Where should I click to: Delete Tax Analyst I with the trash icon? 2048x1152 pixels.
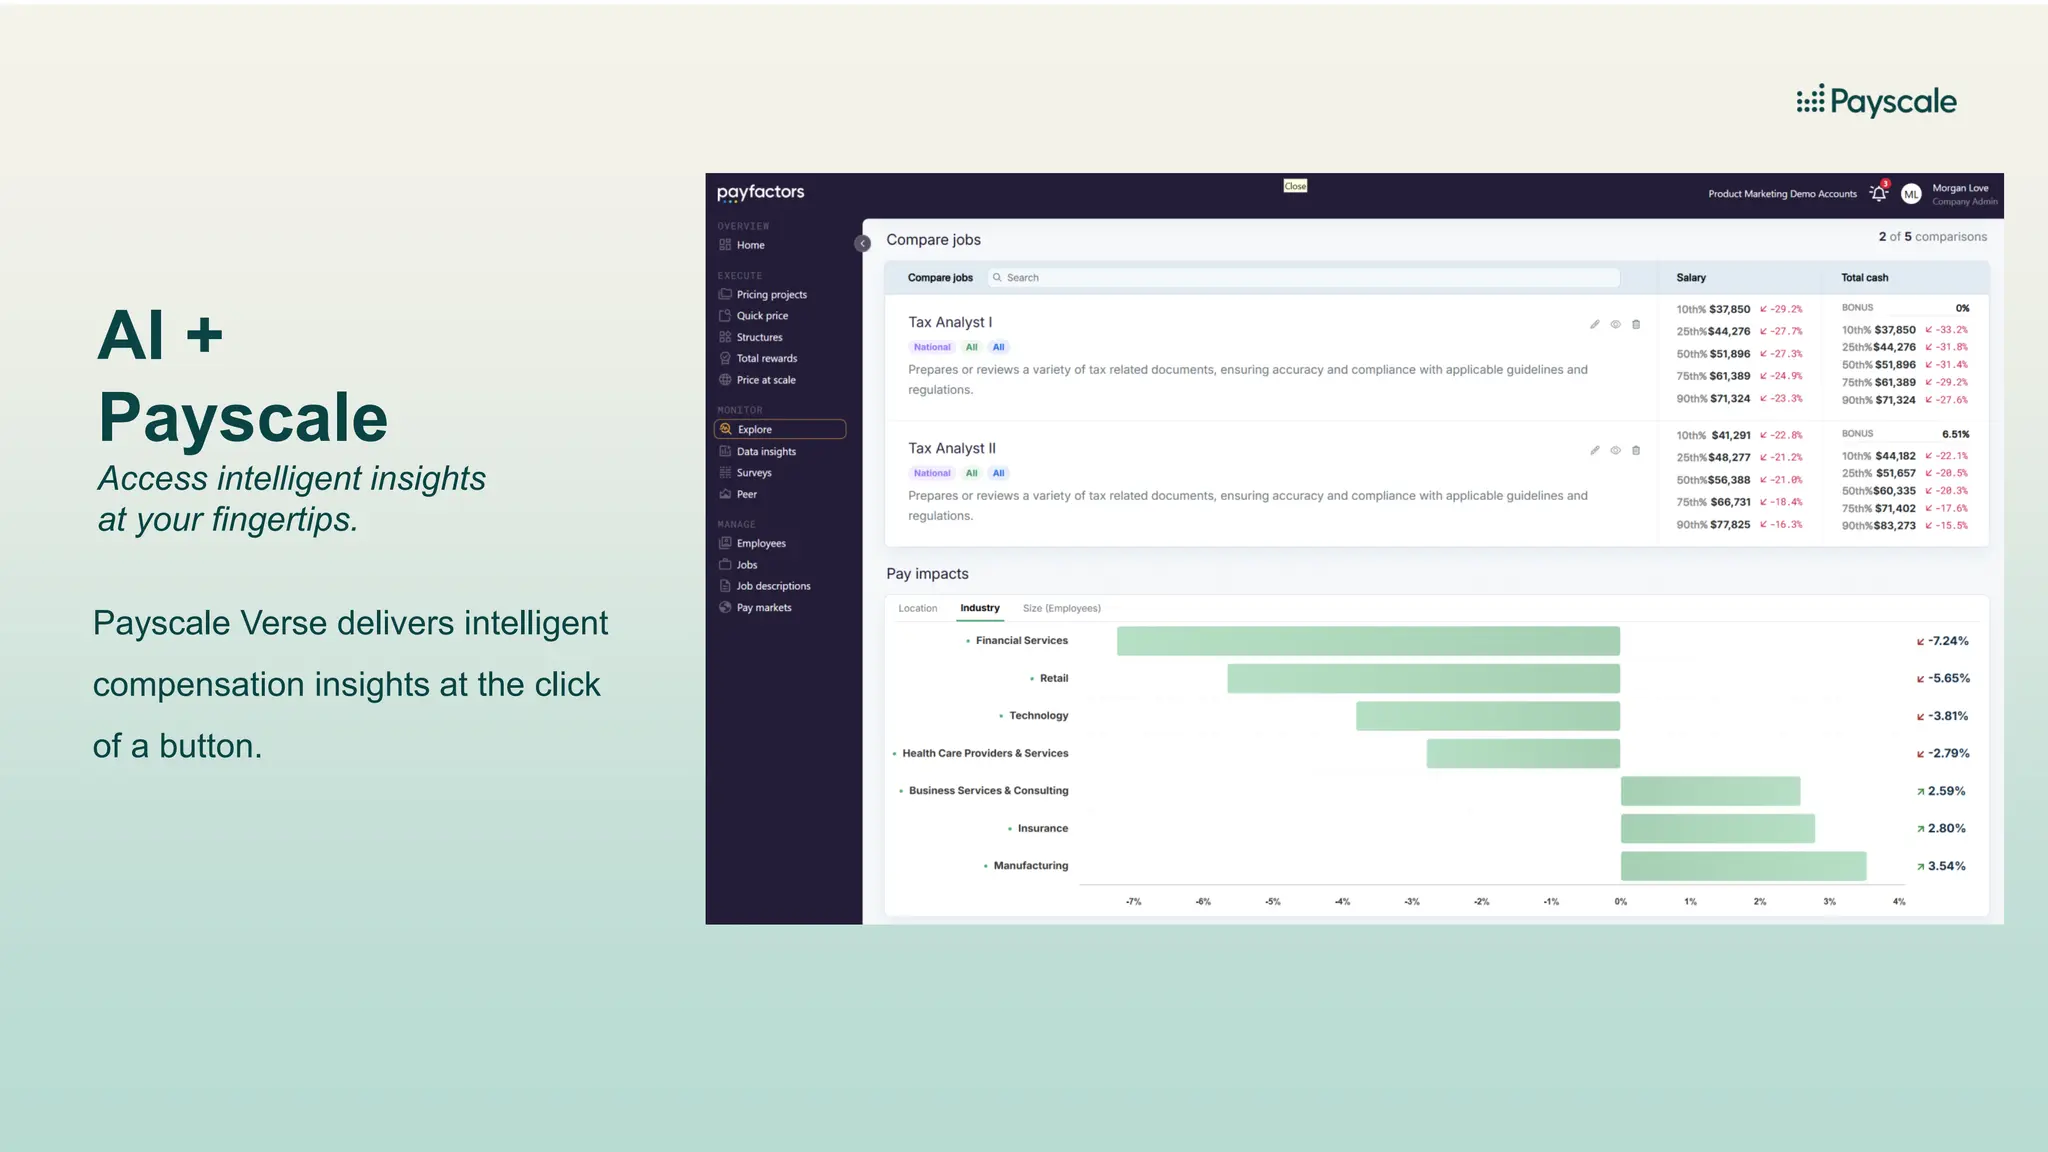pyautogui.click(x=1636, y=324)
